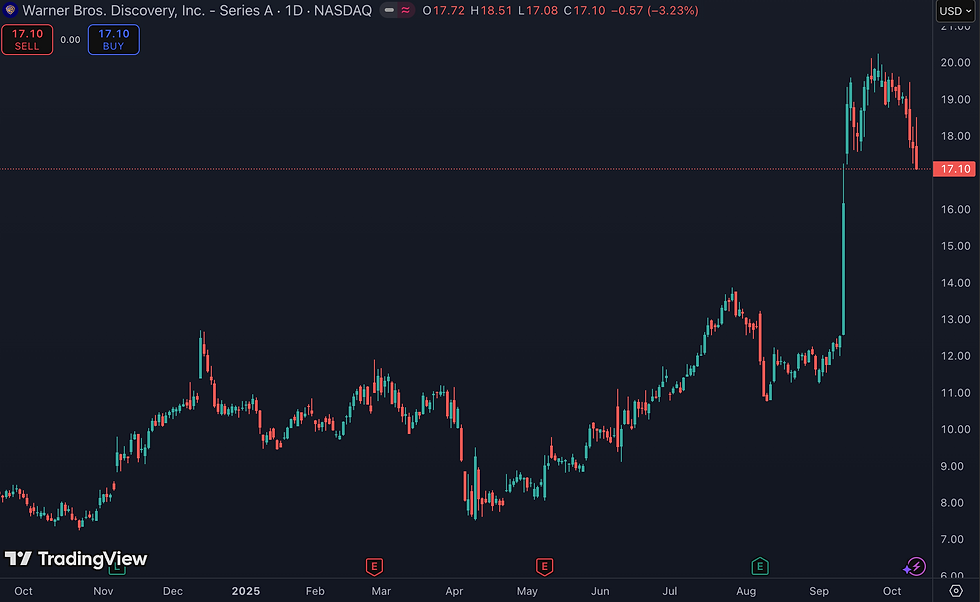Screen dimensions: 980x602
Task: Click the bold 2025 time axis label
Action: pos(246,591)
